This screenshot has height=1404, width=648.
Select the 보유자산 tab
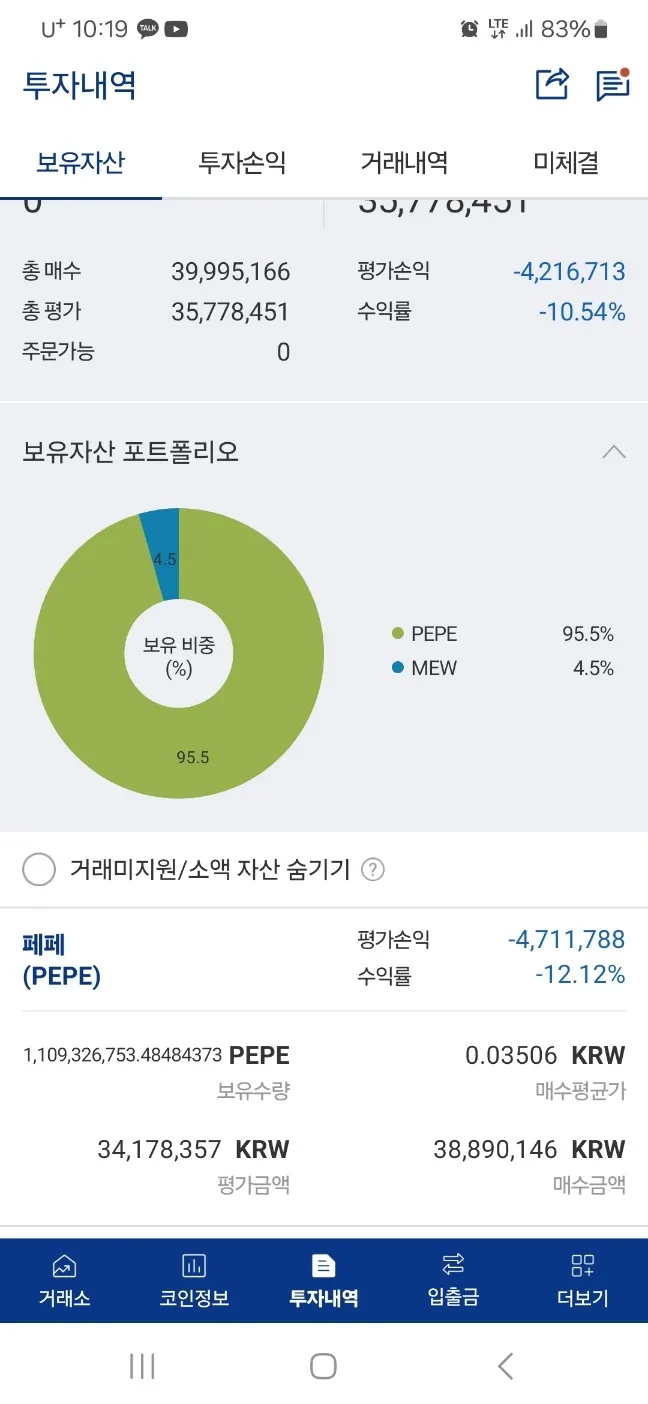[81, 163]
